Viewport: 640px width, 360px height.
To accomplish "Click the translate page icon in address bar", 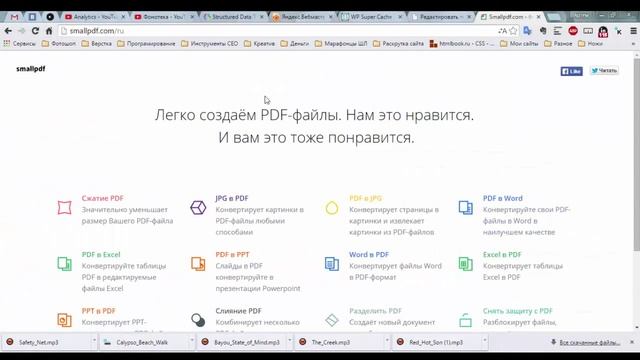I will (x=502, y=31).
